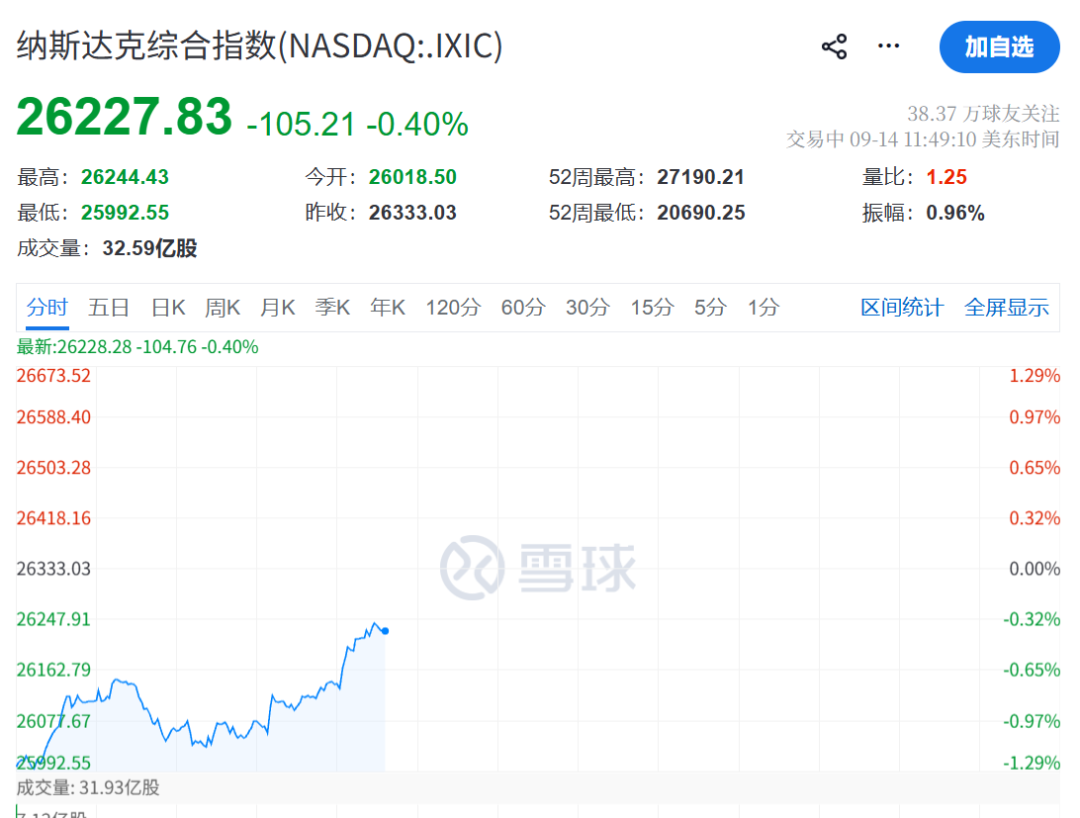Click the 1.29% right axis label
Viewport: 1080px width, 818px height.
click(1035, 375)
